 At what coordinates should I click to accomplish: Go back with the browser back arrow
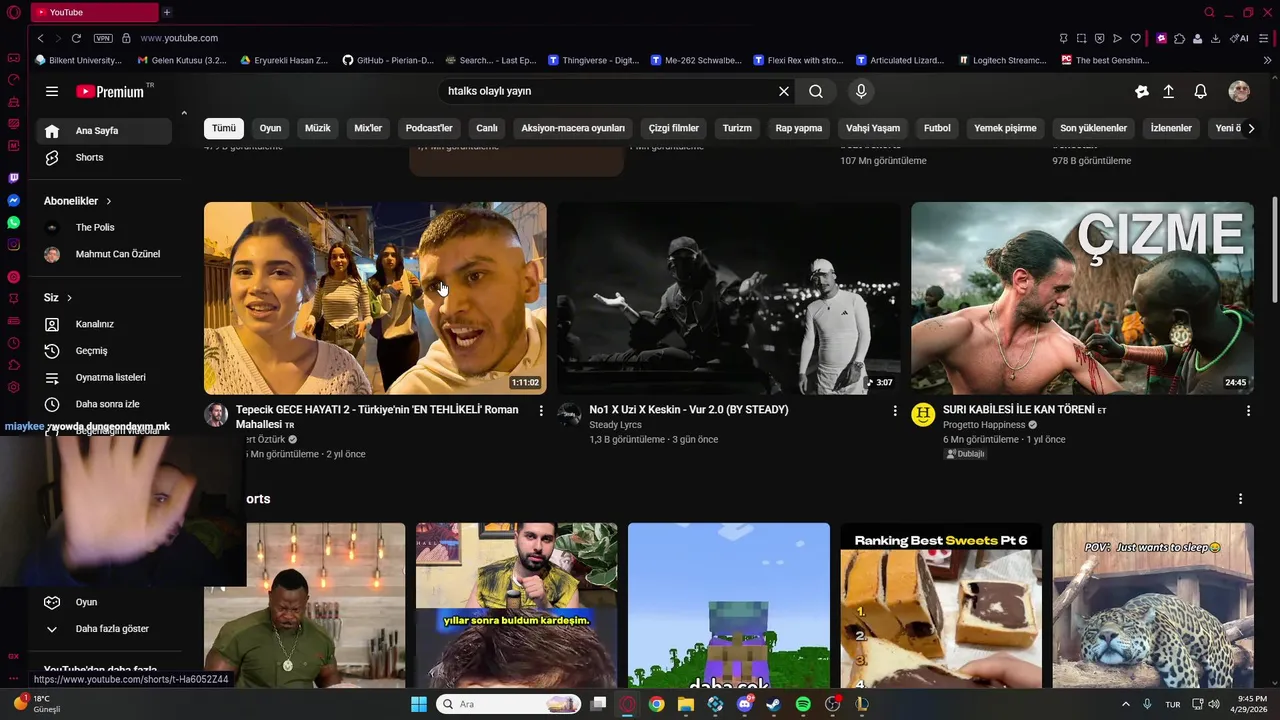click(40, 38)
